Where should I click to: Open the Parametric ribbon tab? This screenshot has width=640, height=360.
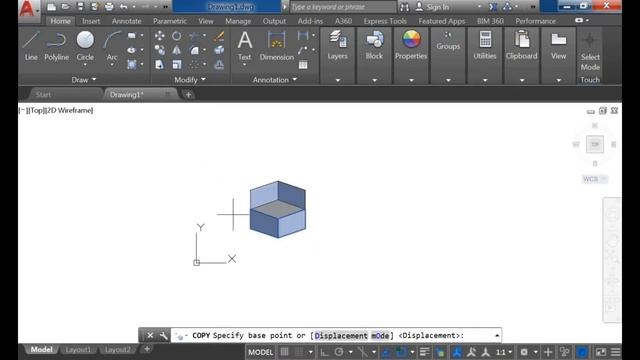pos(170,21)
